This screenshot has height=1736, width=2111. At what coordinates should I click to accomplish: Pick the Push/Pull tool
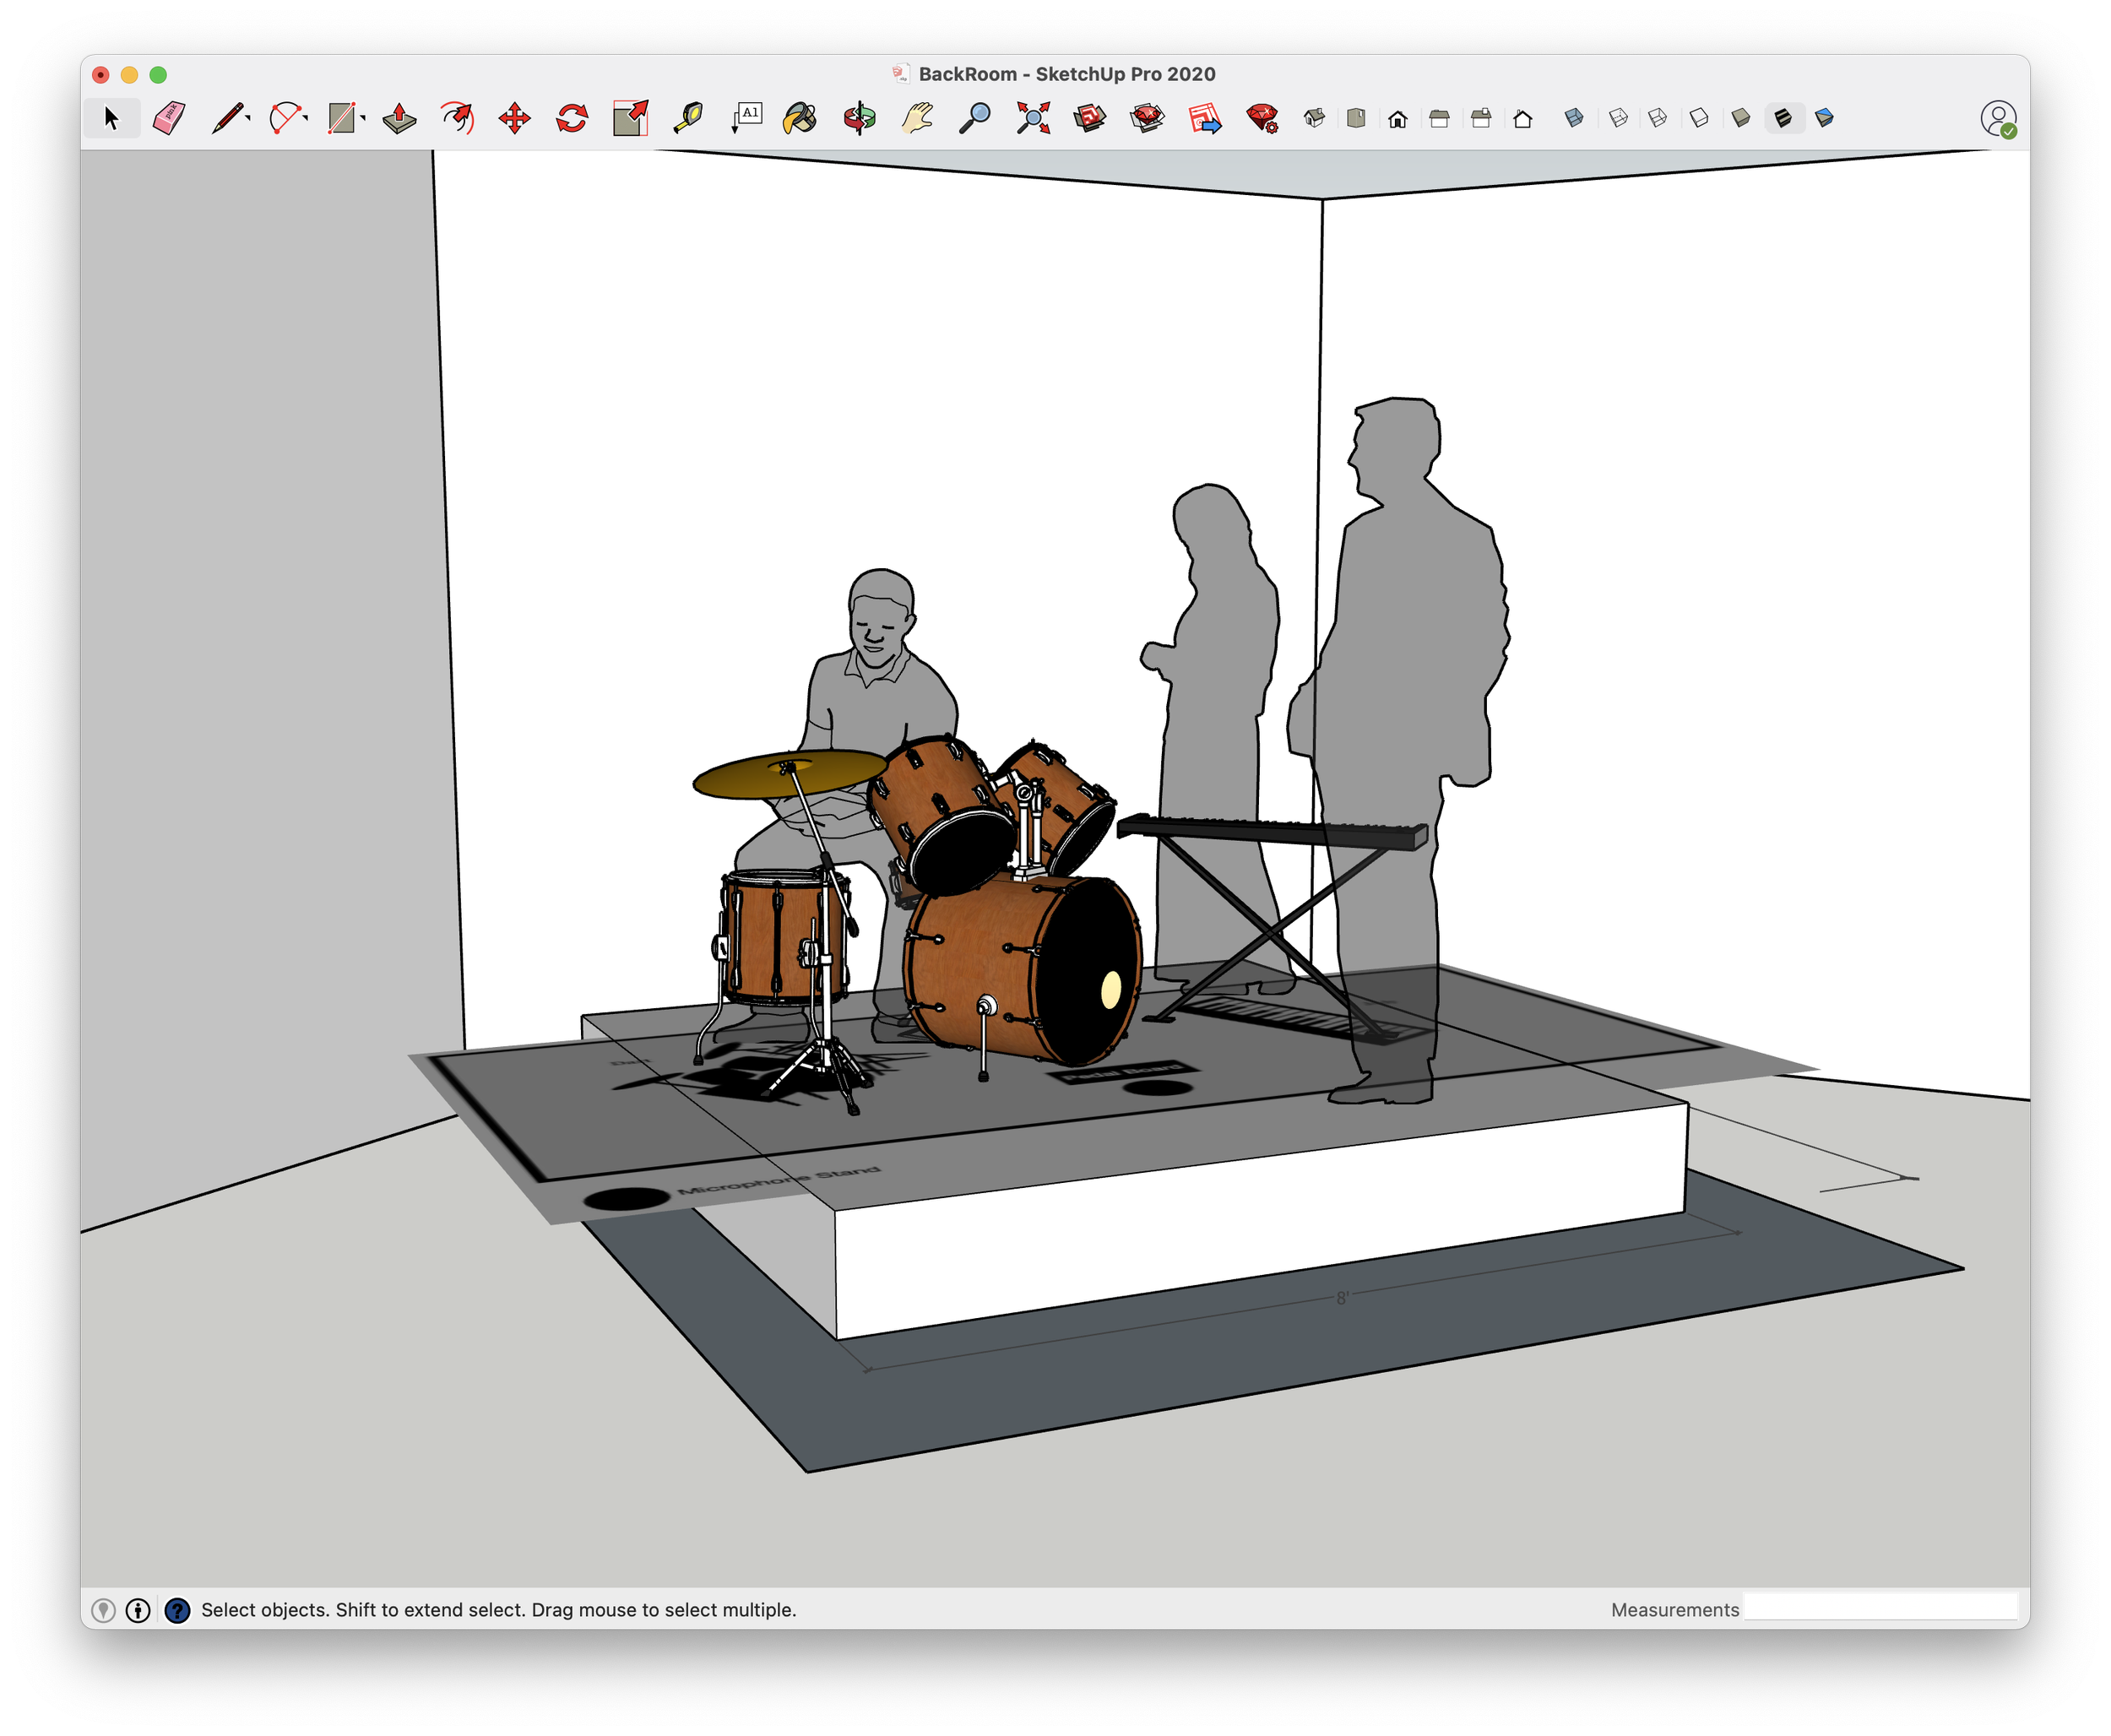coord(399,118)
